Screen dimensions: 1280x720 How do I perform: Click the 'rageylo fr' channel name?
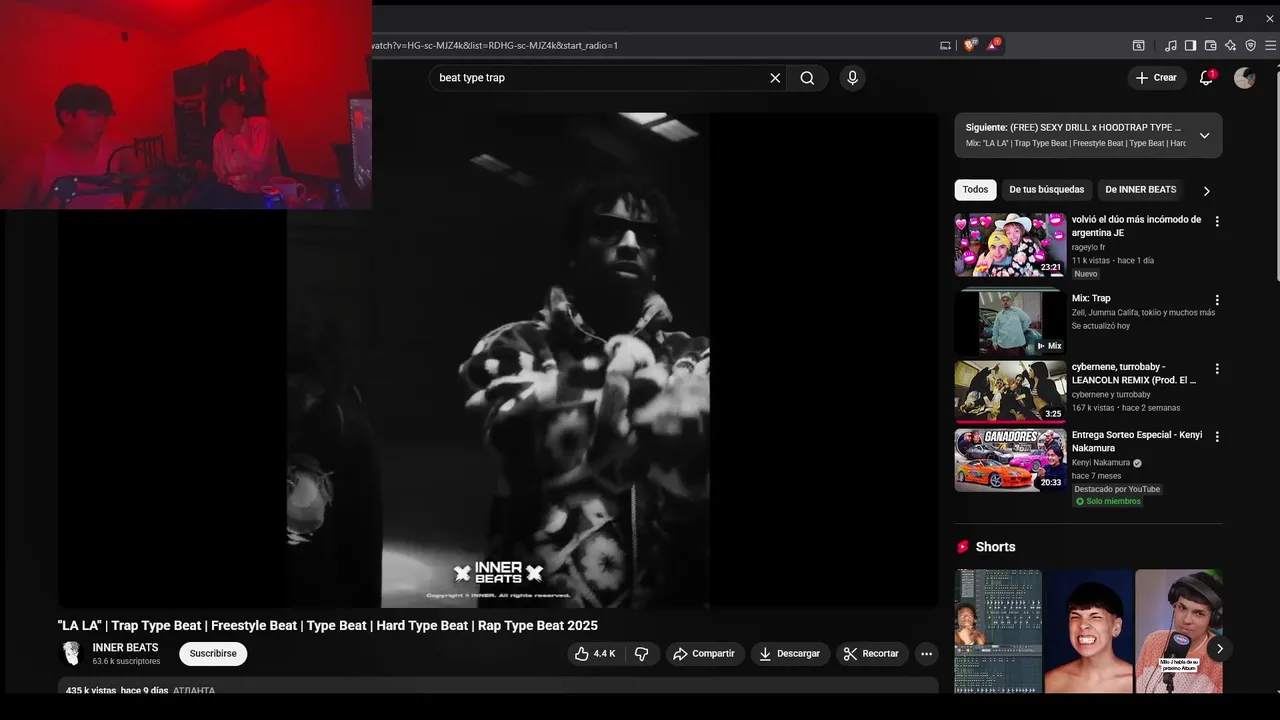click(x=1088, y=247)
